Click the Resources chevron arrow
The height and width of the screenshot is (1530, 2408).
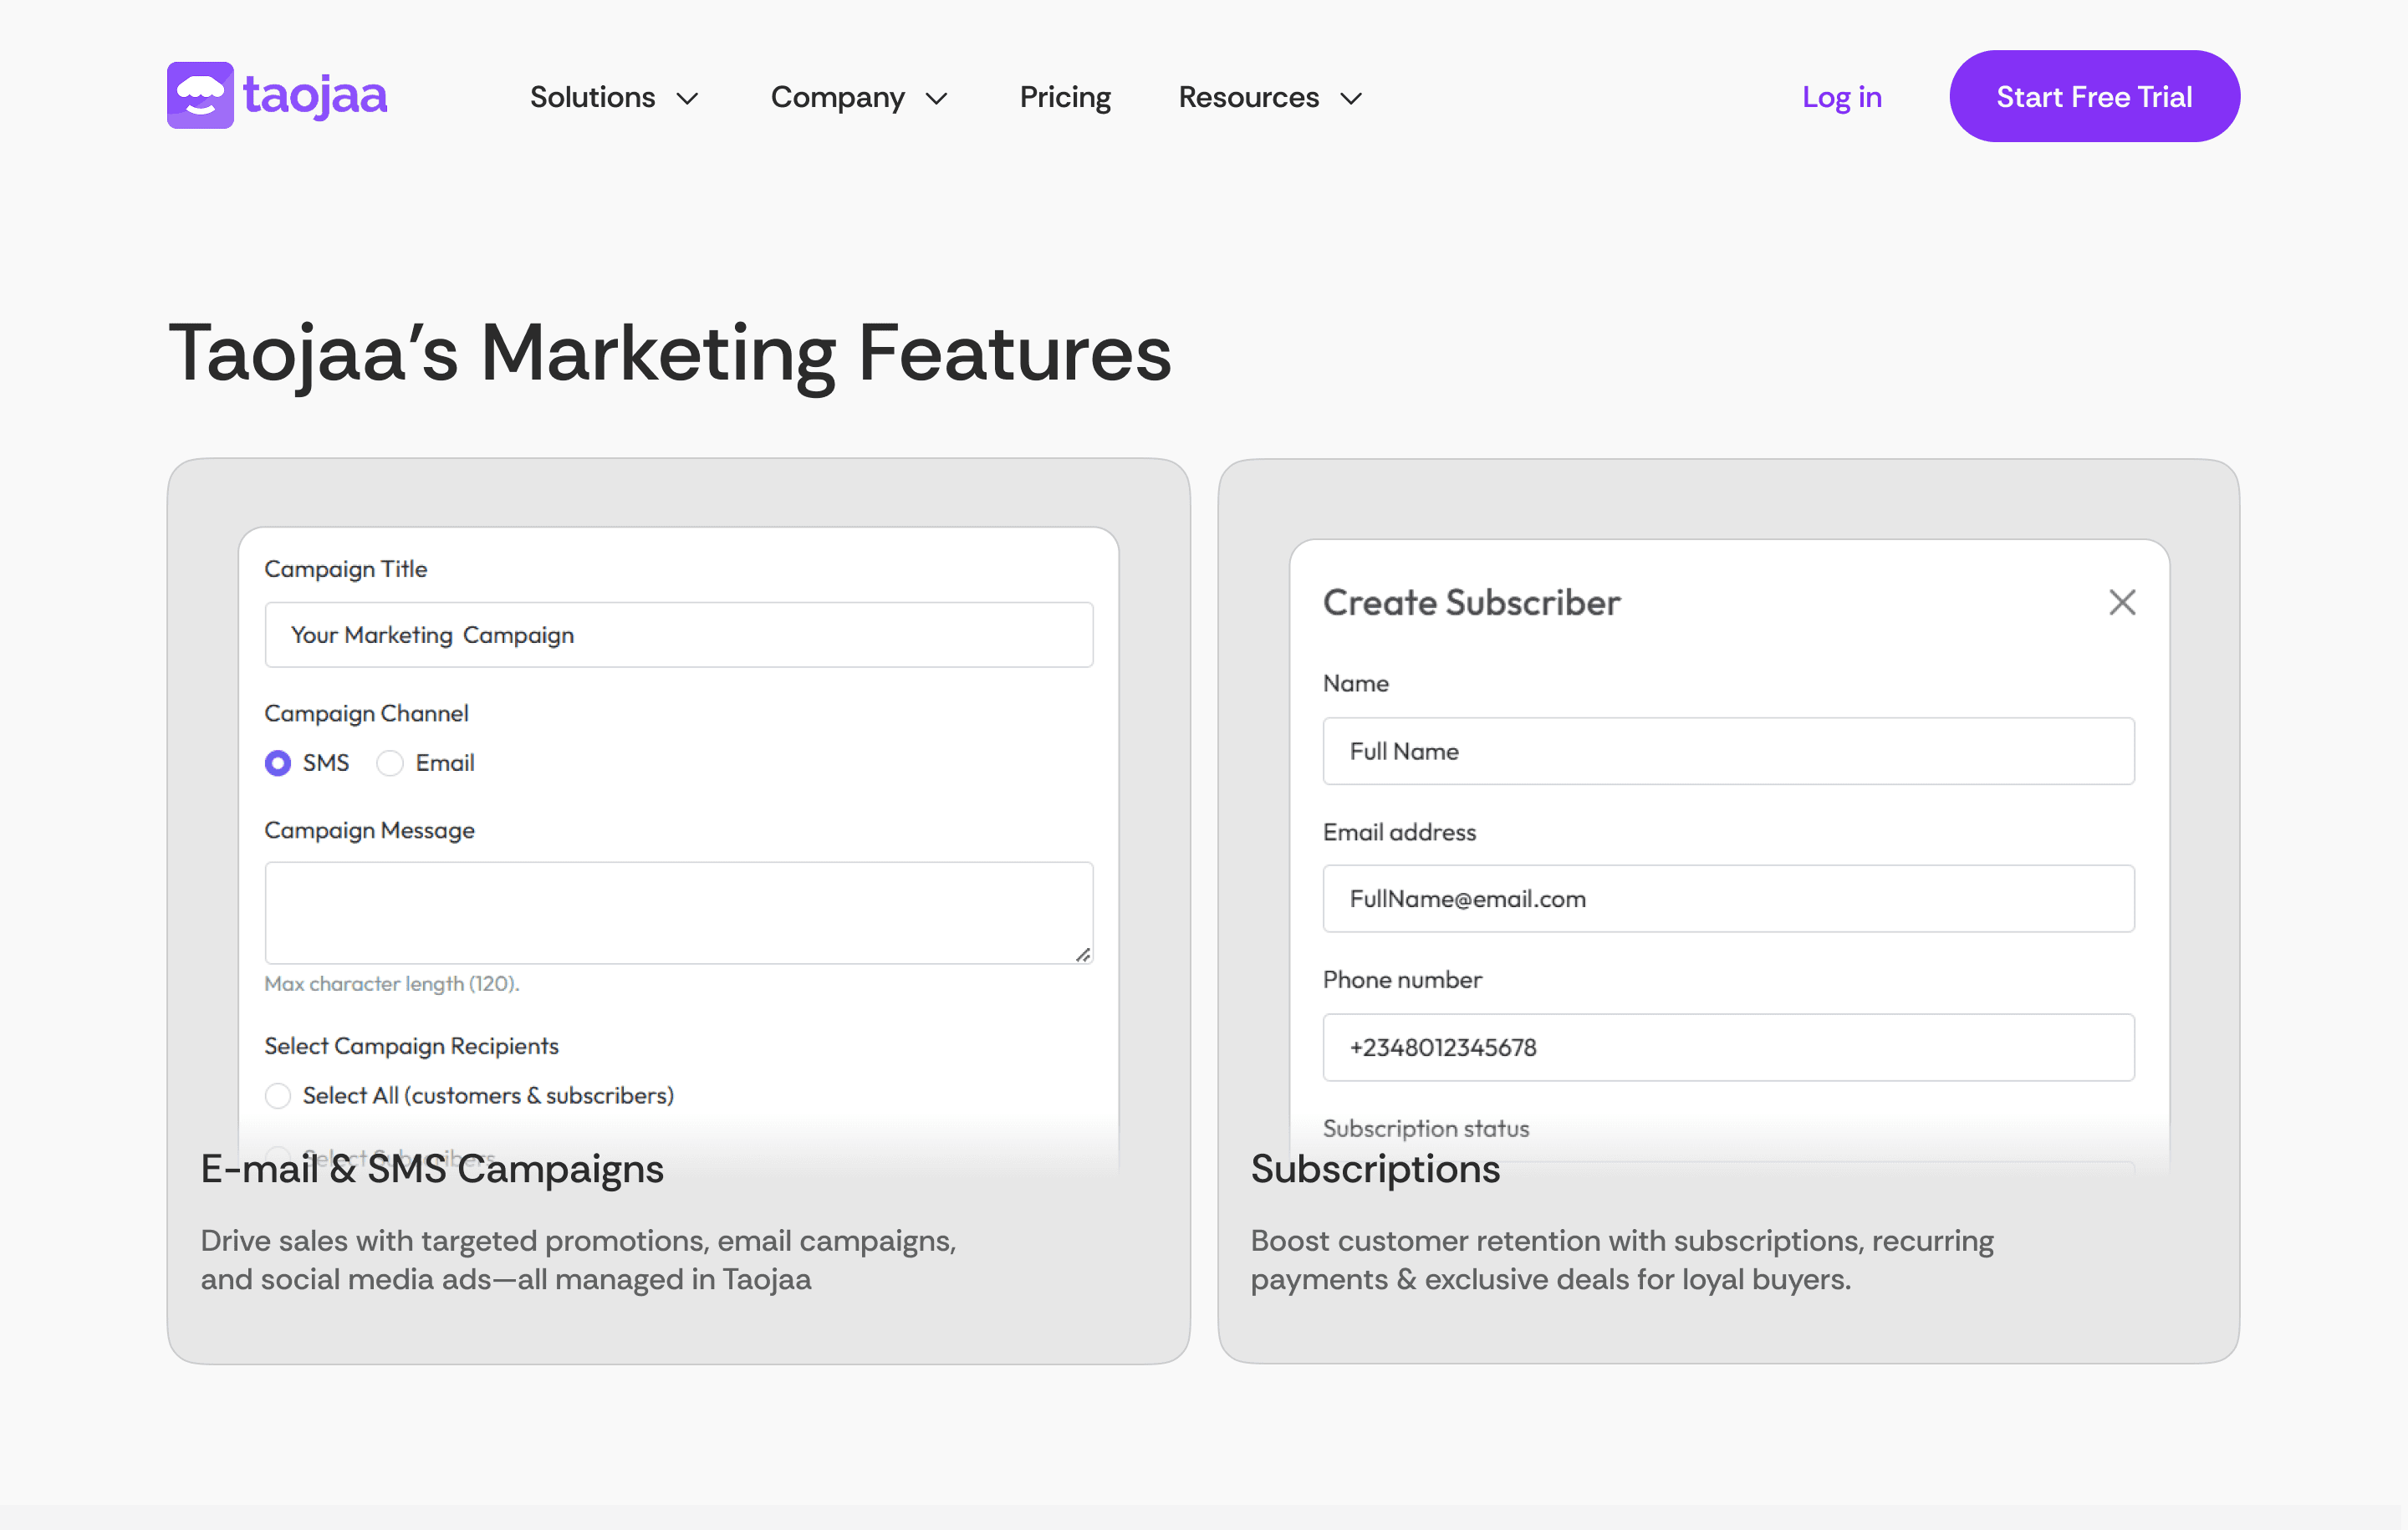(x=1351, y=98)
